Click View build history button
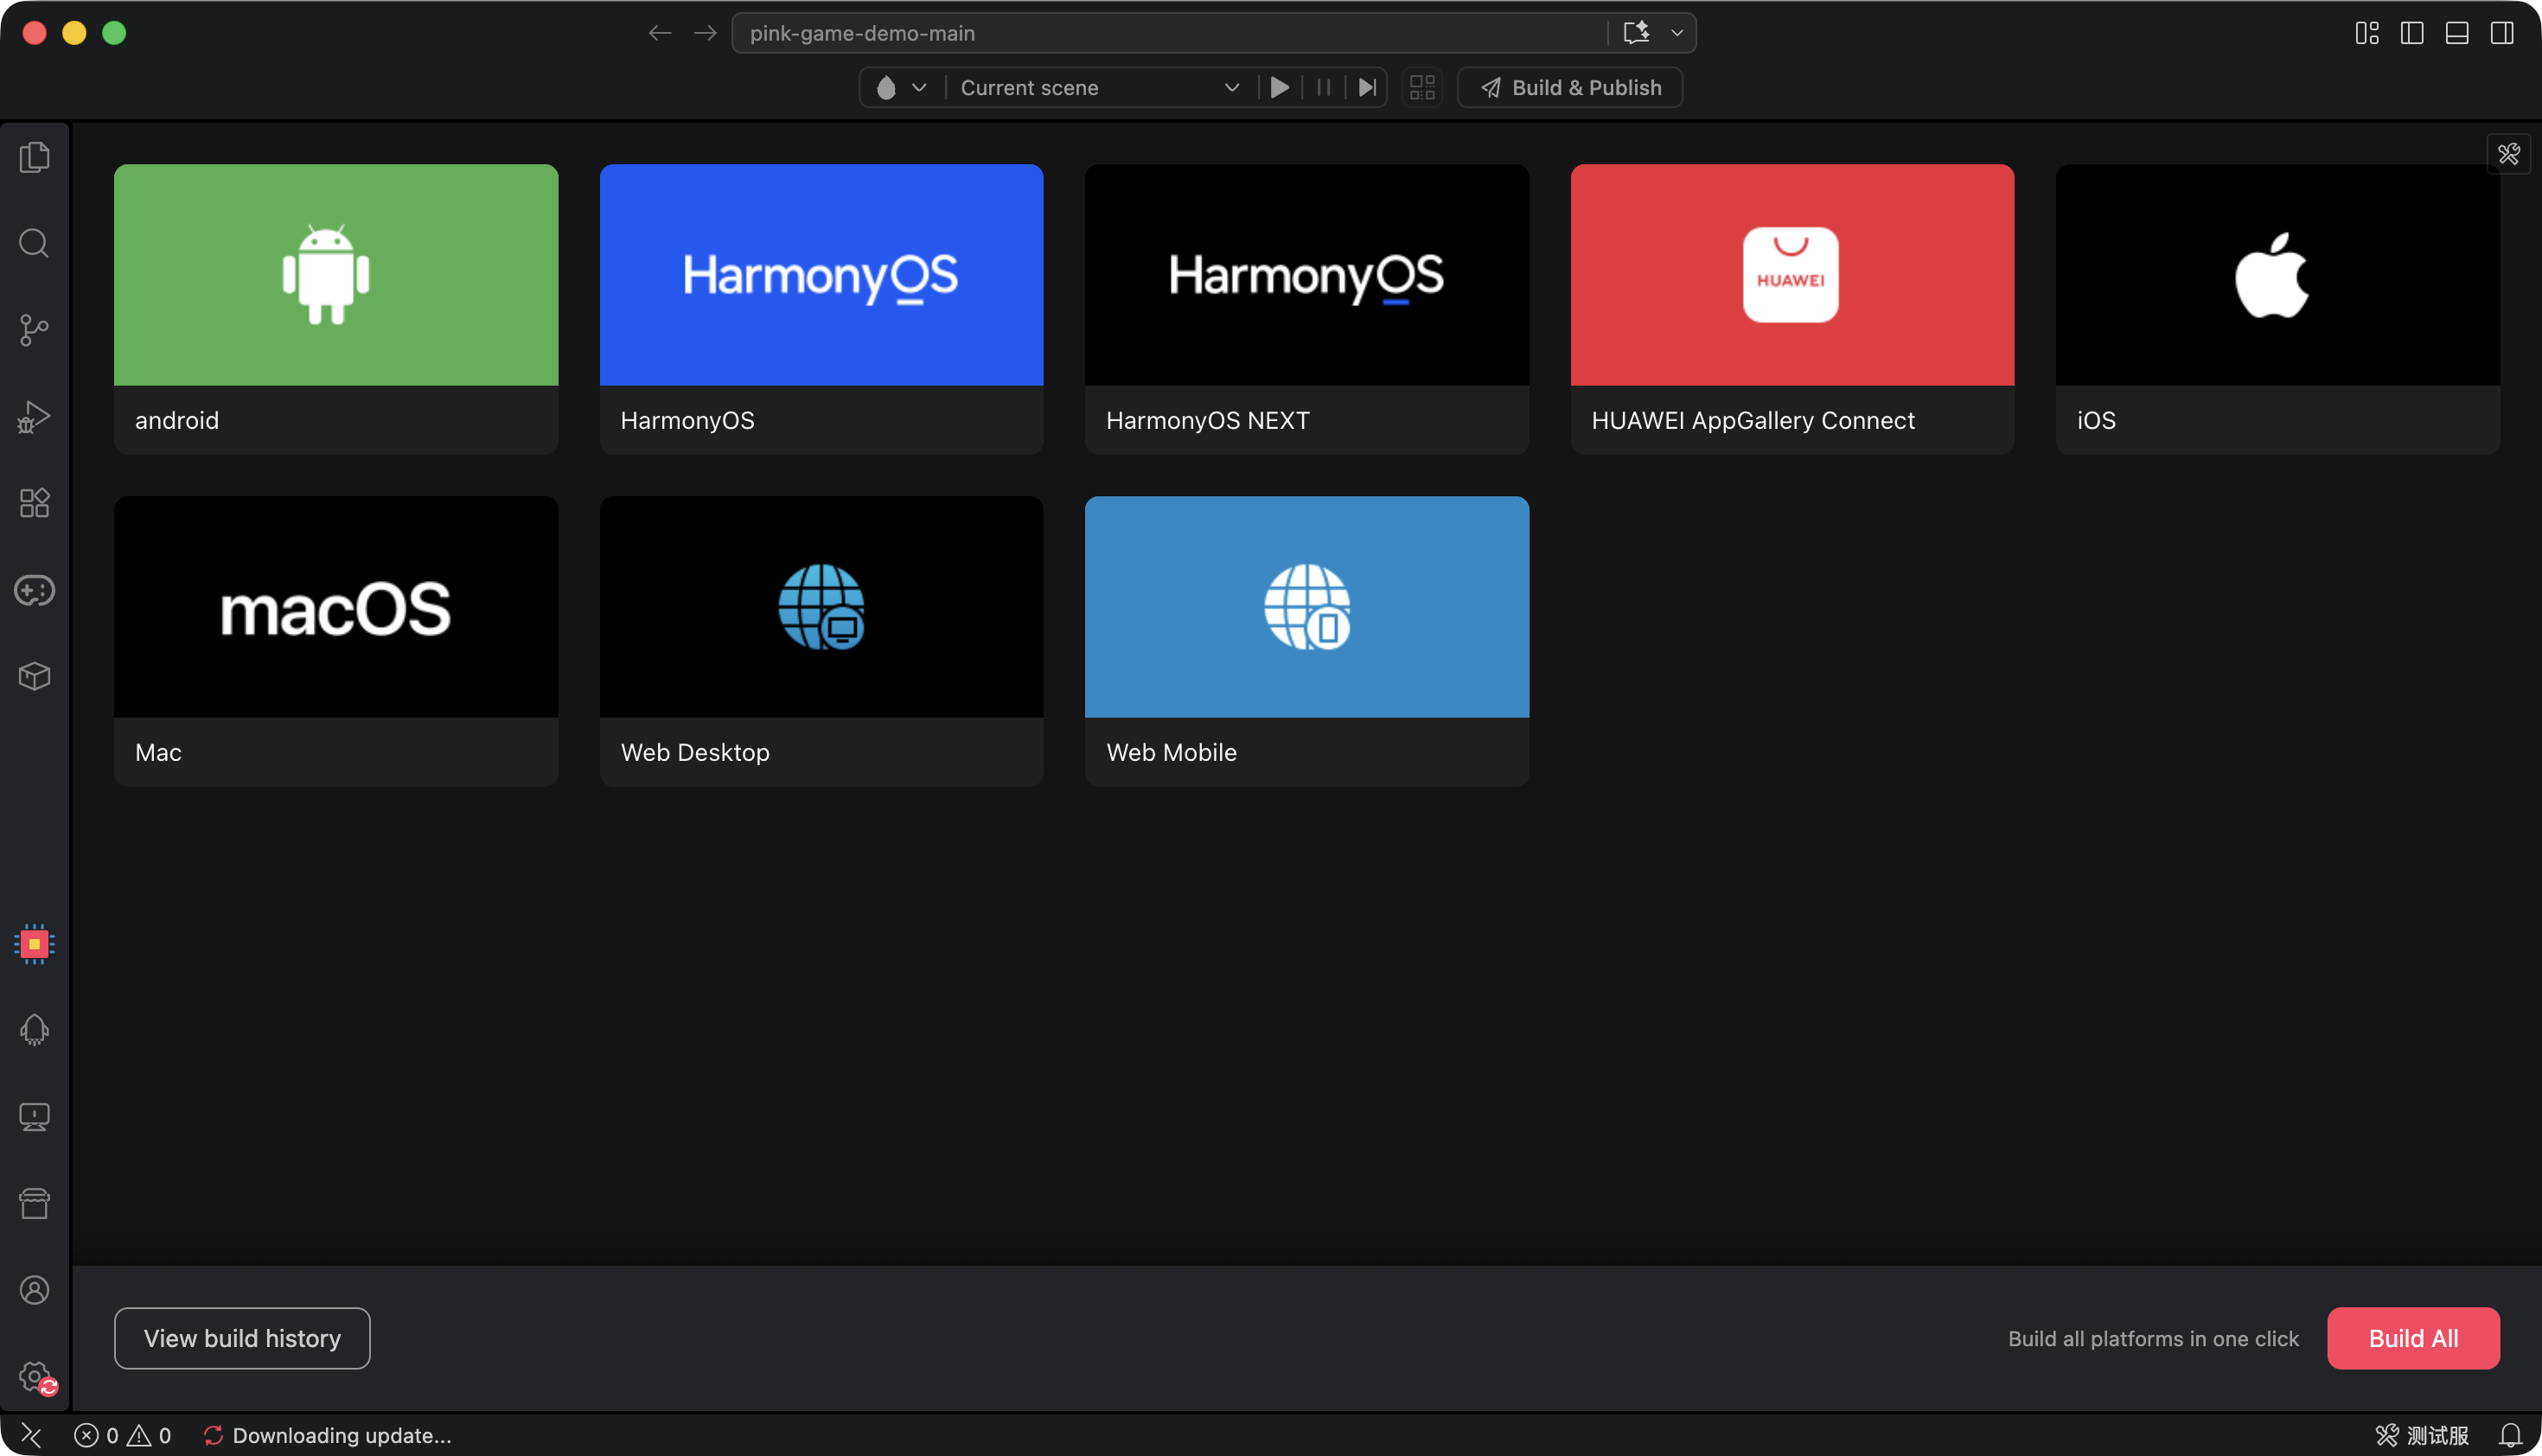 pos(242,1338)
